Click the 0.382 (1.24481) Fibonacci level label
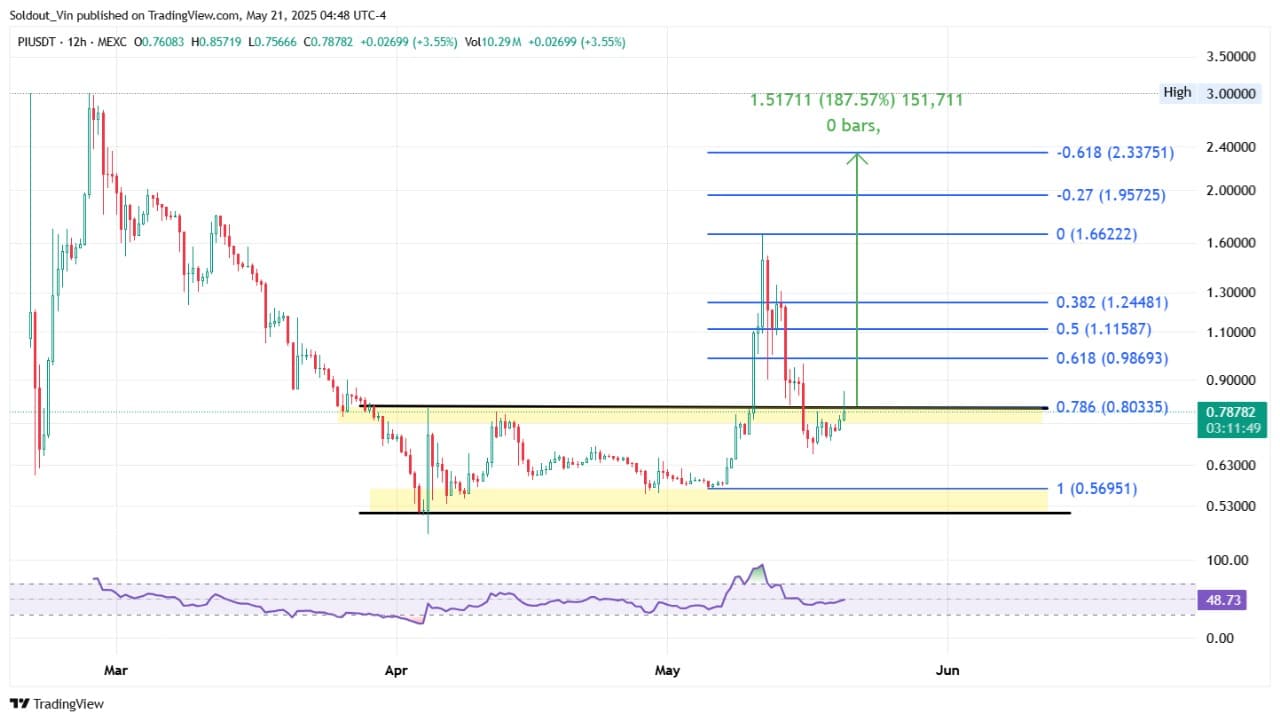The image size is (1280, 721). [x=1111, y=302]
